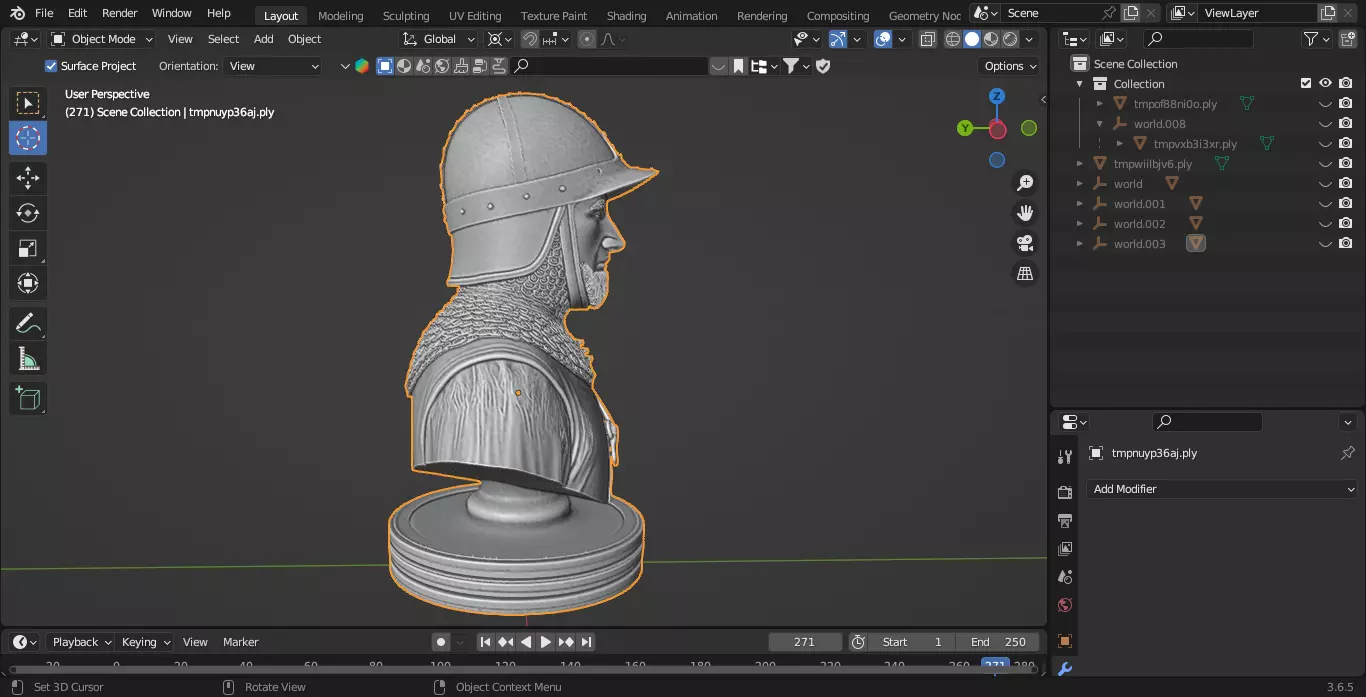Expand the world.003 tree item
The image size is (1366, 697).
pyautogui.click(x=1080, y=244)
